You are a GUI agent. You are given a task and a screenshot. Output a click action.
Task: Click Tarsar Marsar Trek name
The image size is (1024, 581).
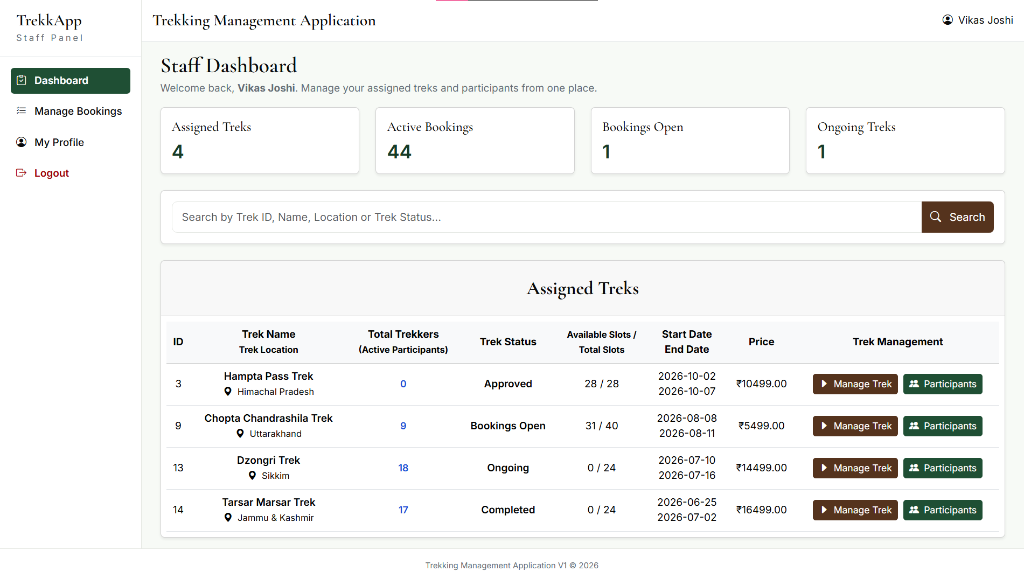point(268,502)
